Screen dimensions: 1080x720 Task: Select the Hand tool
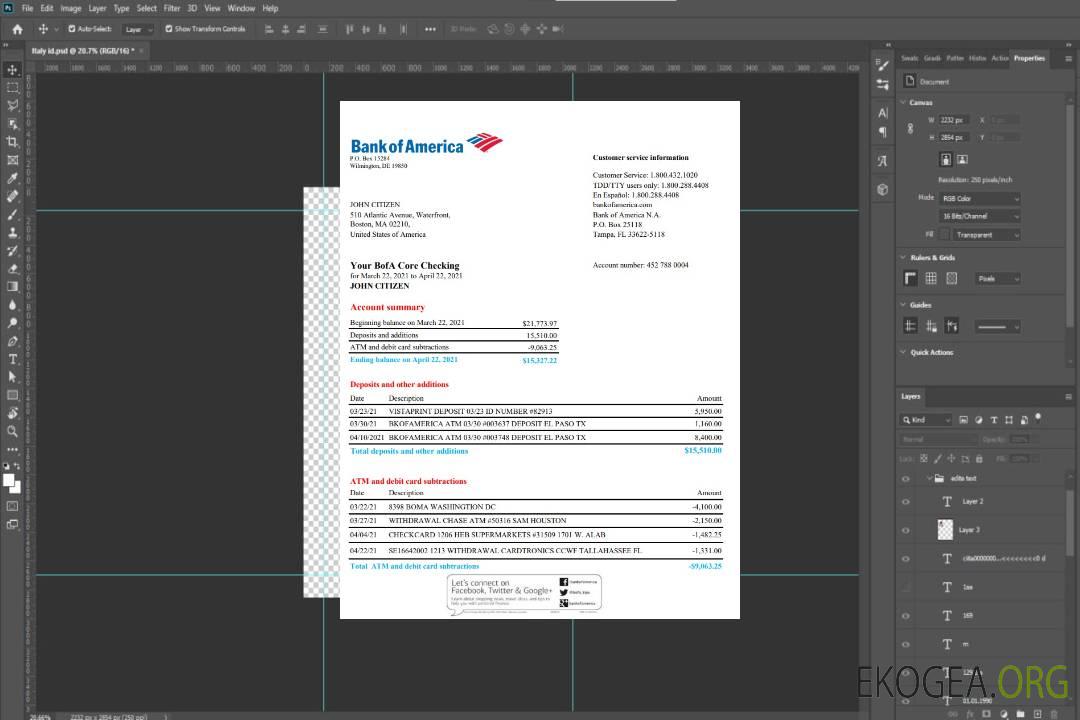pyautogui.click(x=12, y=413)
